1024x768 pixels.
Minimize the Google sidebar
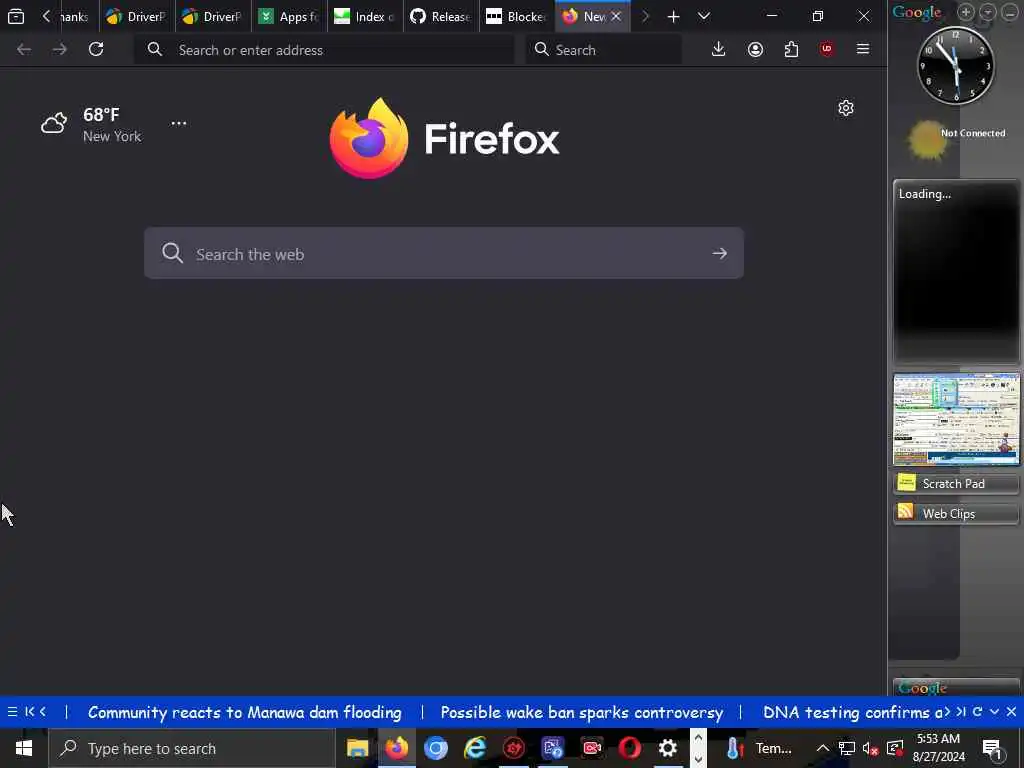click(1010, 12)
